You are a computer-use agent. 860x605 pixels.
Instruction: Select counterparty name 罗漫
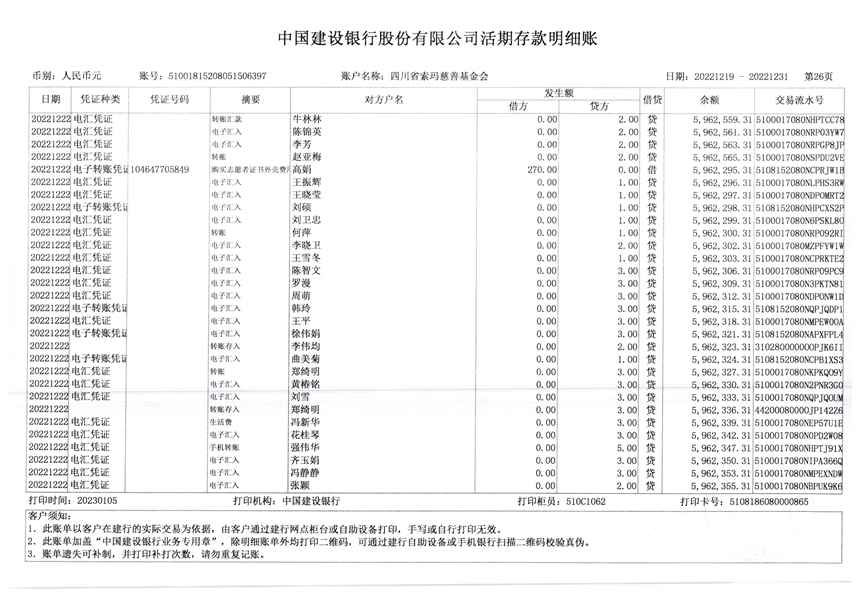(302, 283)
